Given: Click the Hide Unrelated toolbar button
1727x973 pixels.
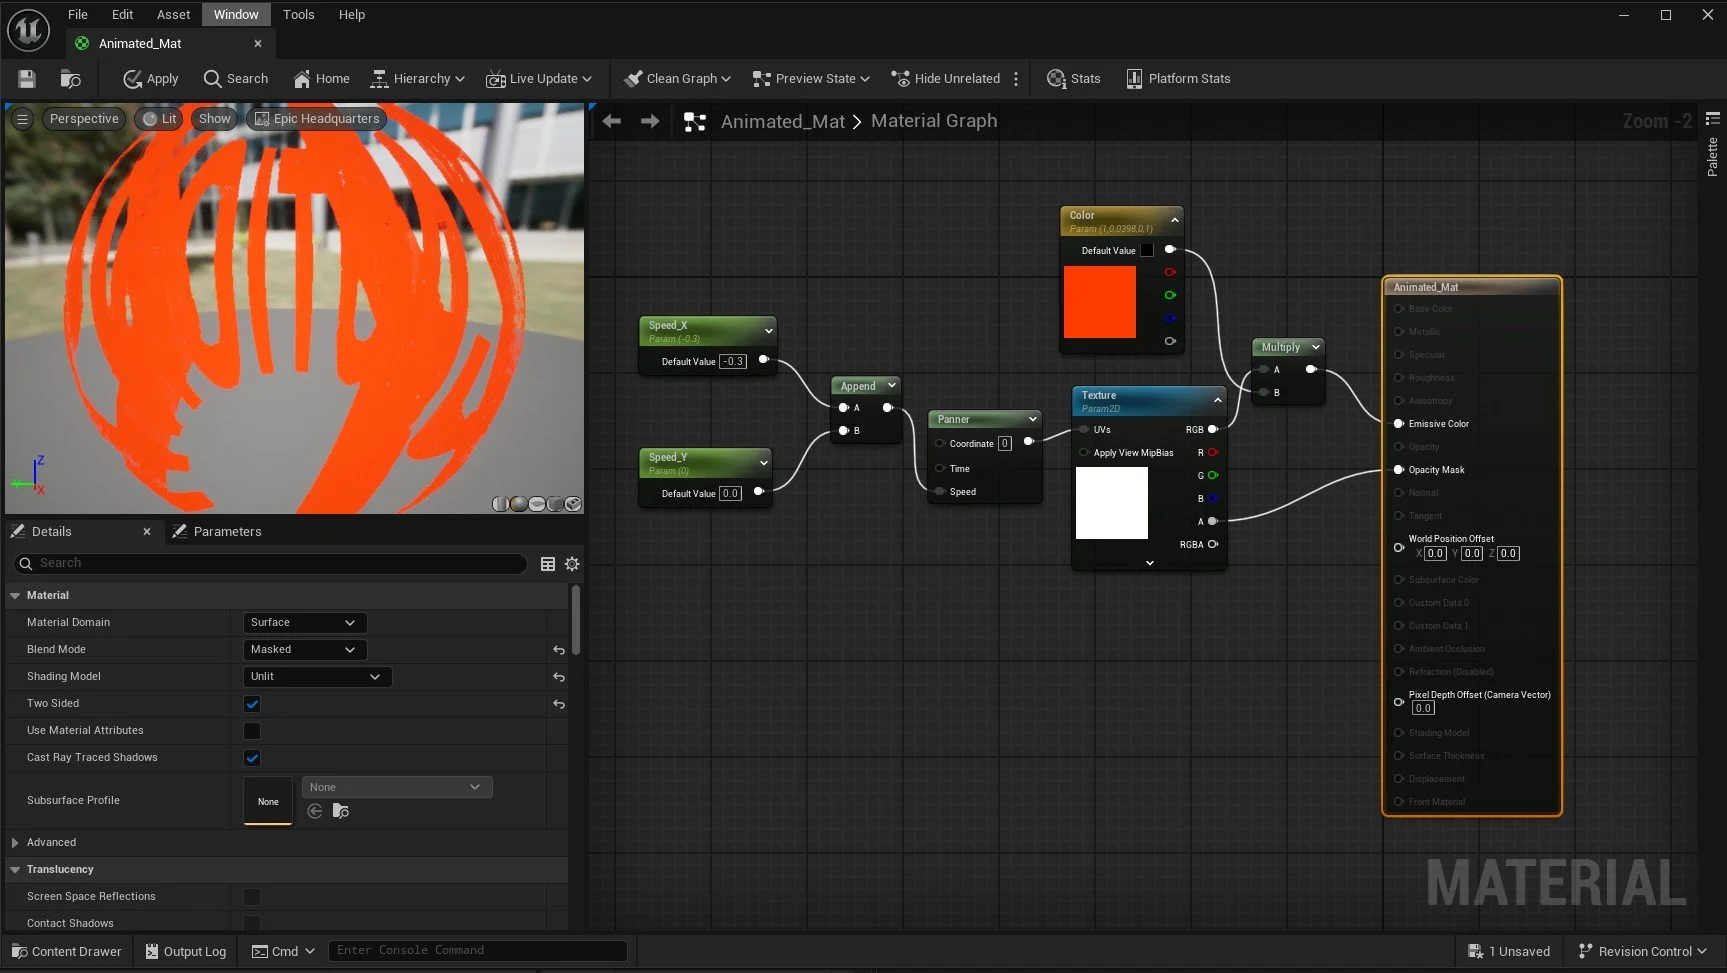Looking at the screenshot, I should tap(945, 79).
